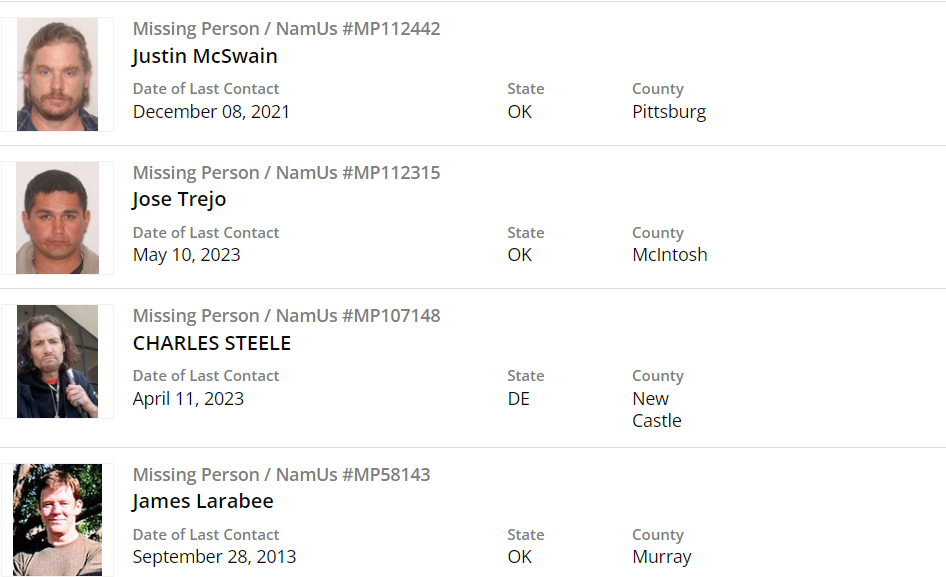The width and height of the screenshot is (946, 577).
Task: Click case heading NamUs #MP112442
Action: pyautogui.click(x=286, y=29)
